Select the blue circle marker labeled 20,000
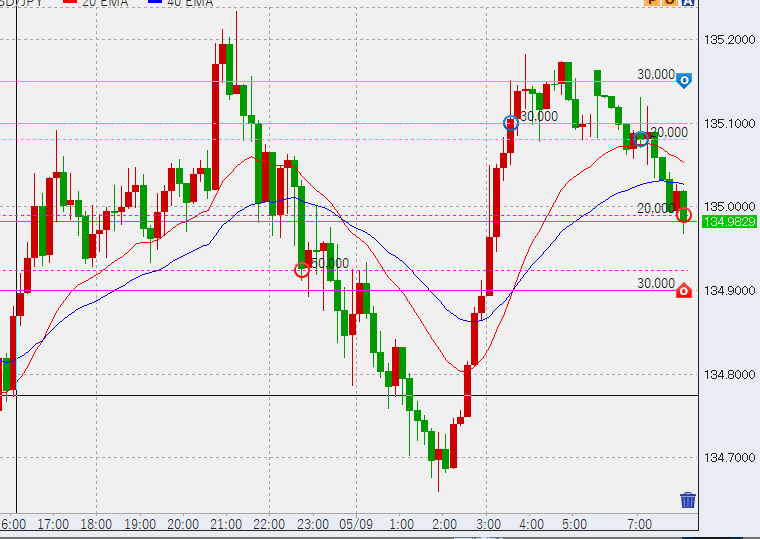 click(x=641, y=138)
